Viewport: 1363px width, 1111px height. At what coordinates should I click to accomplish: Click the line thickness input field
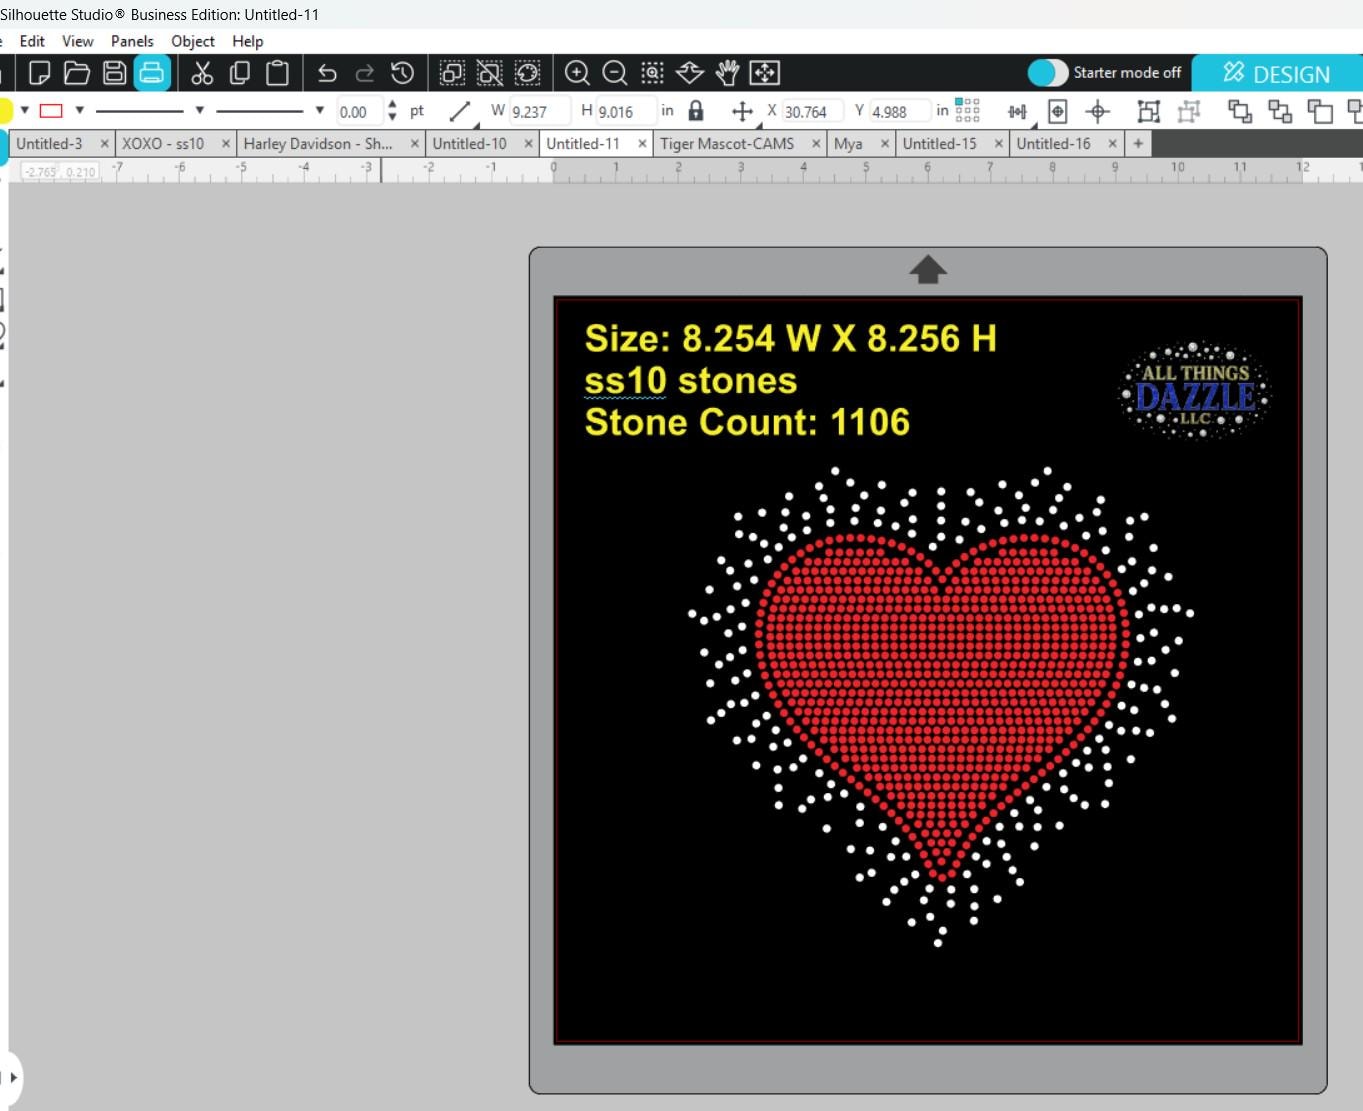(360, 111)
